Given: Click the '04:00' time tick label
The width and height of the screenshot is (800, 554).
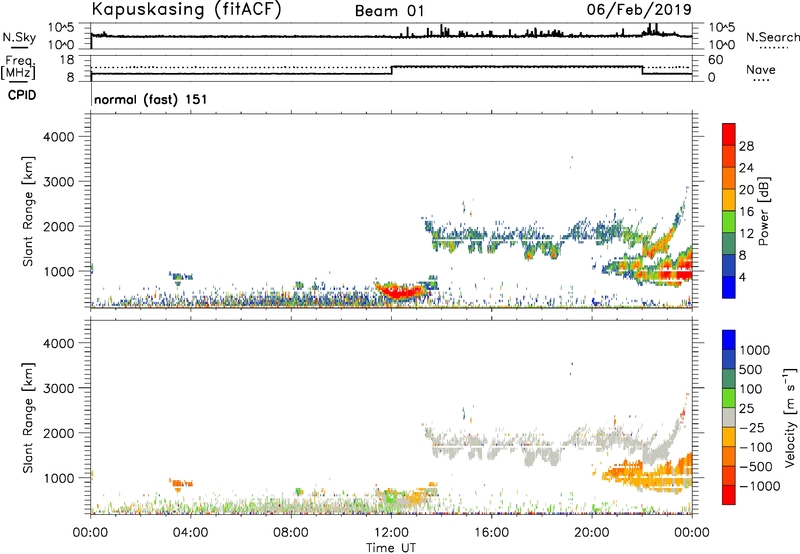Looking at the screenshot, I should [x=190, y=533].
